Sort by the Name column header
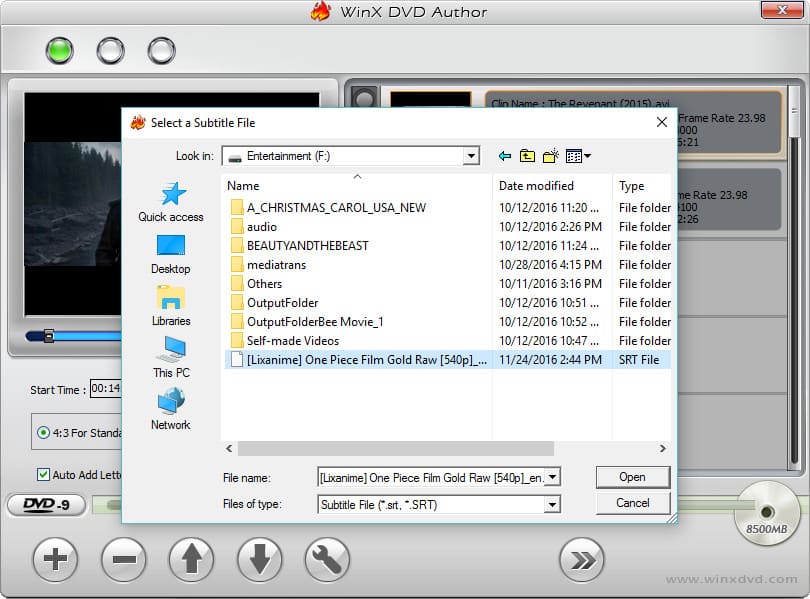Viewport: 810px width, 599px height. (357, 186)
